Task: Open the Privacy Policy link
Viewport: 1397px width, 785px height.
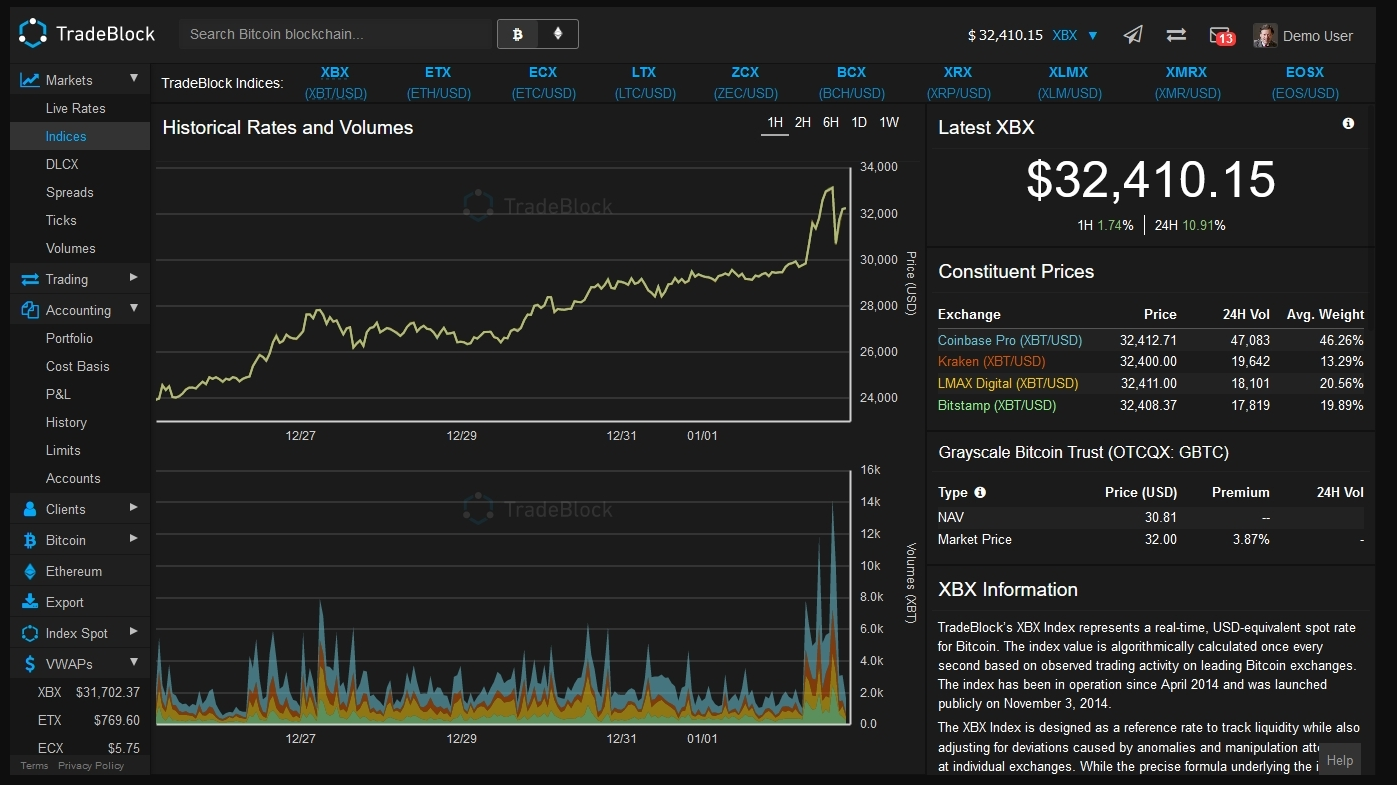Action: (x=91, y=766)
